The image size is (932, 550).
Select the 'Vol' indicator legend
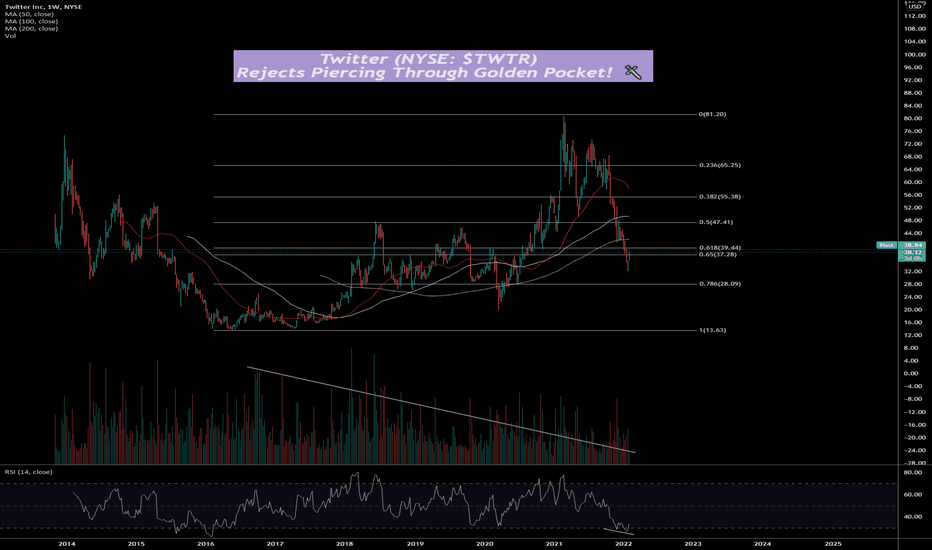(10, 36)
